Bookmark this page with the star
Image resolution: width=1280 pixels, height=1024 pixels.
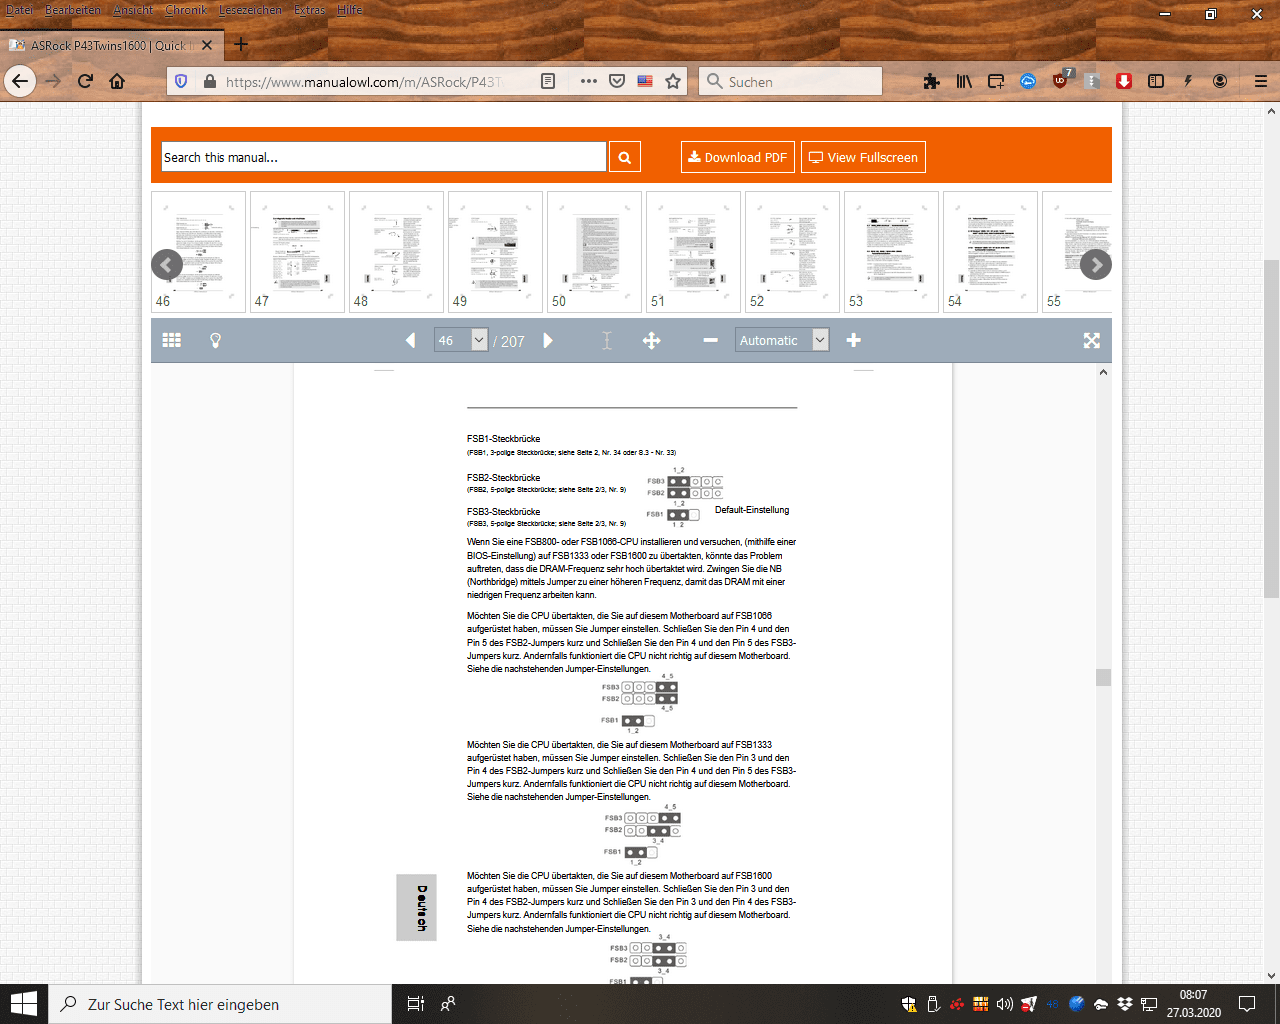[673, 81]
